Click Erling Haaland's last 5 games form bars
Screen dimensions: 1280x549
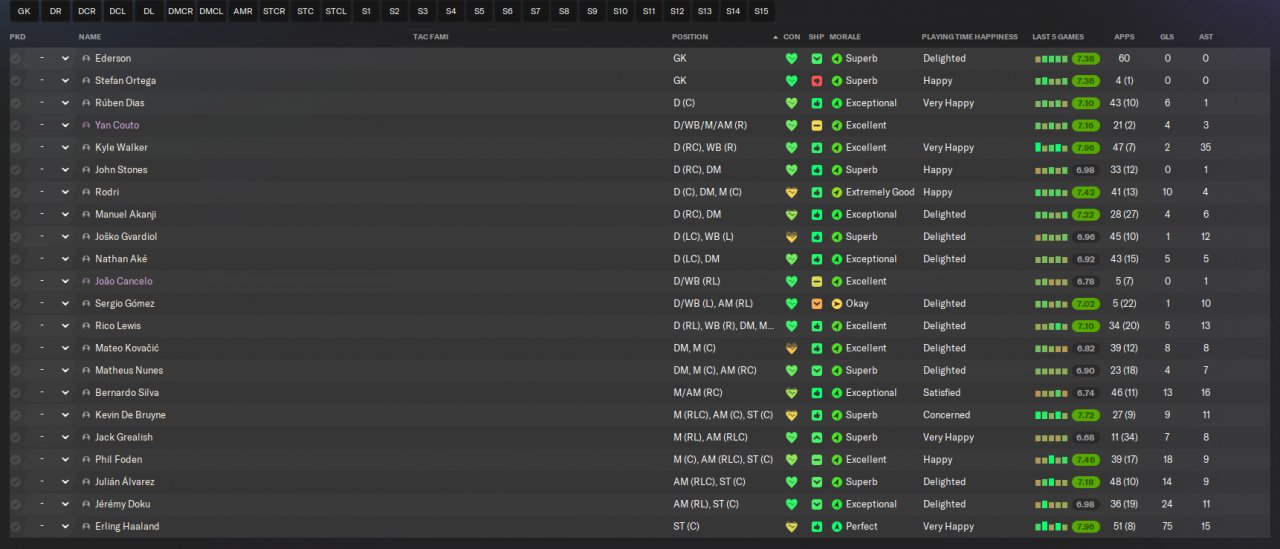(1051, 527)
